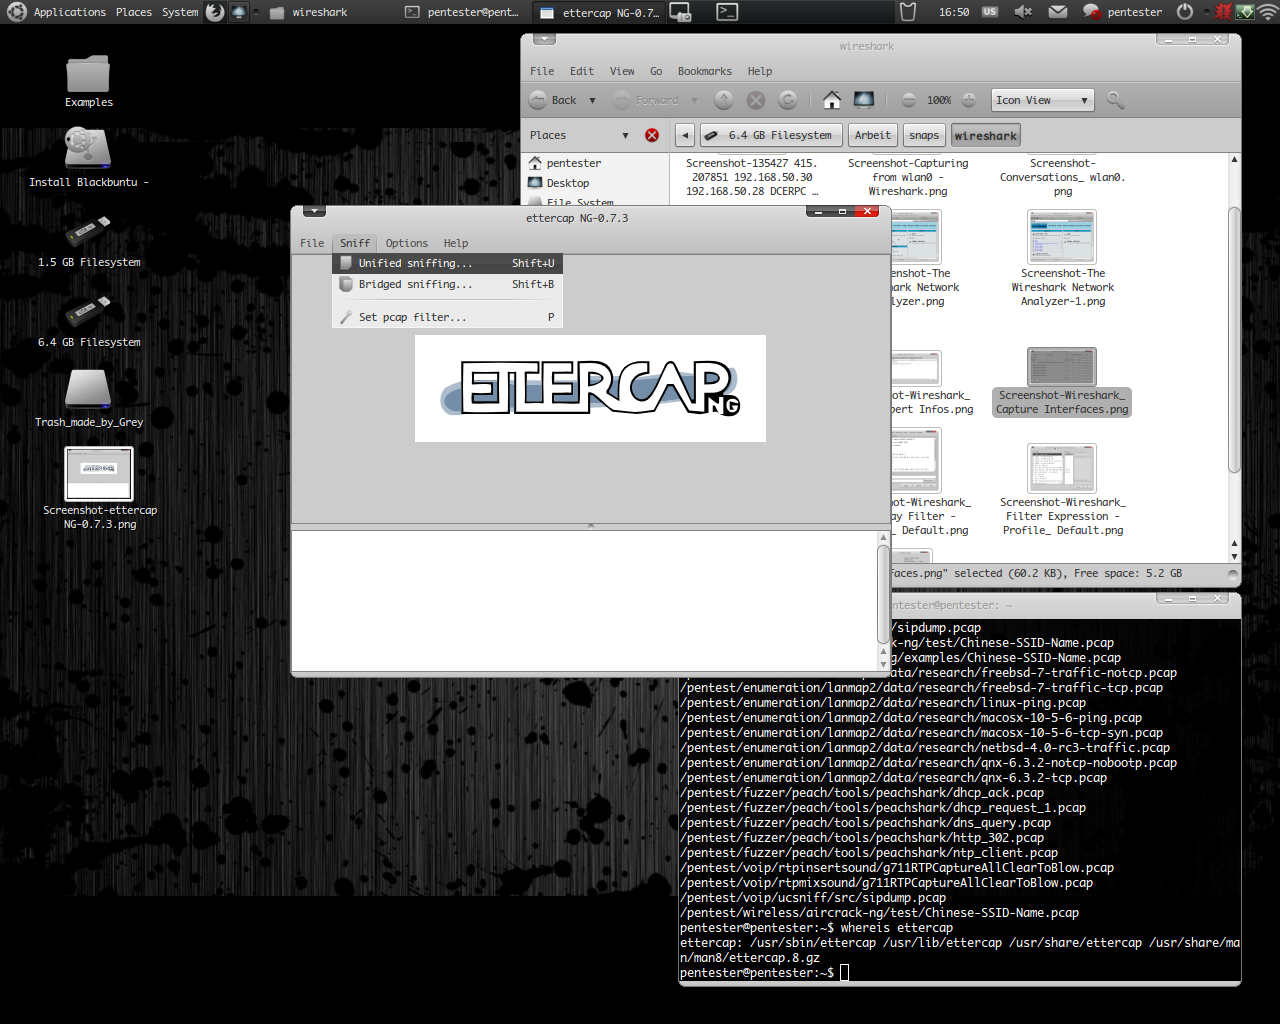Jump to the Arbeit folder in path bar
1280x1024 pixels.
tap(872, 135)
